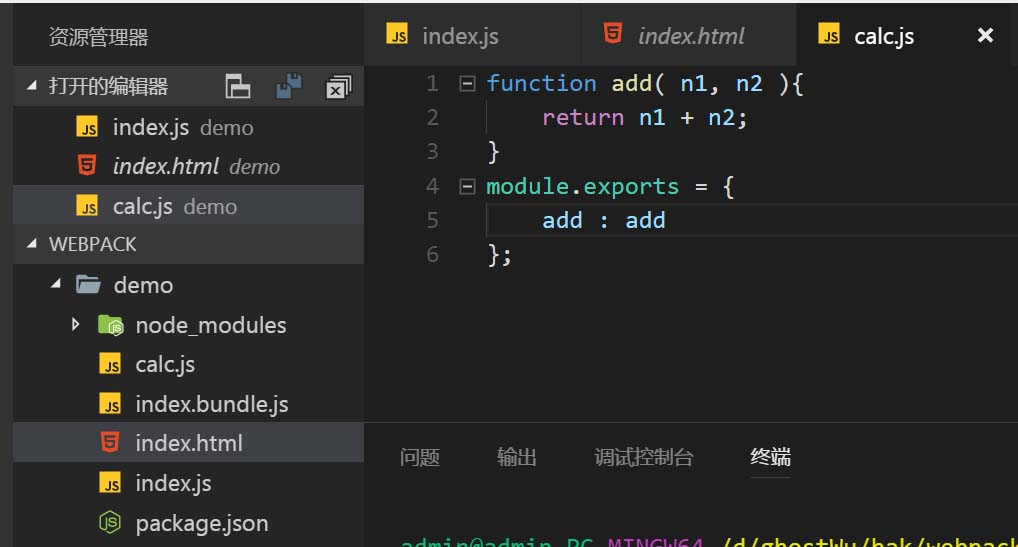Click the 资源管理器 explorer title
Viewport: 1018px width, 547px height.
[x=99, y=37]
